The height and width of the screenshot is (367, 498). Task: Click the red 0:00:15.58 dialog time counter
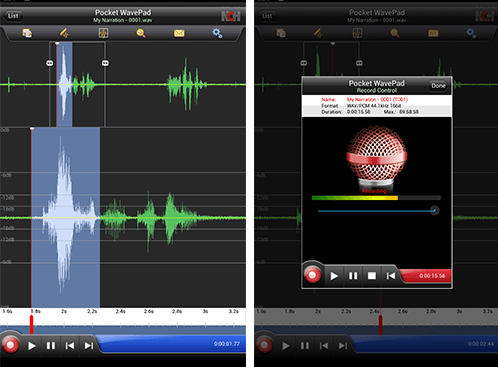[x=432, y=276]
